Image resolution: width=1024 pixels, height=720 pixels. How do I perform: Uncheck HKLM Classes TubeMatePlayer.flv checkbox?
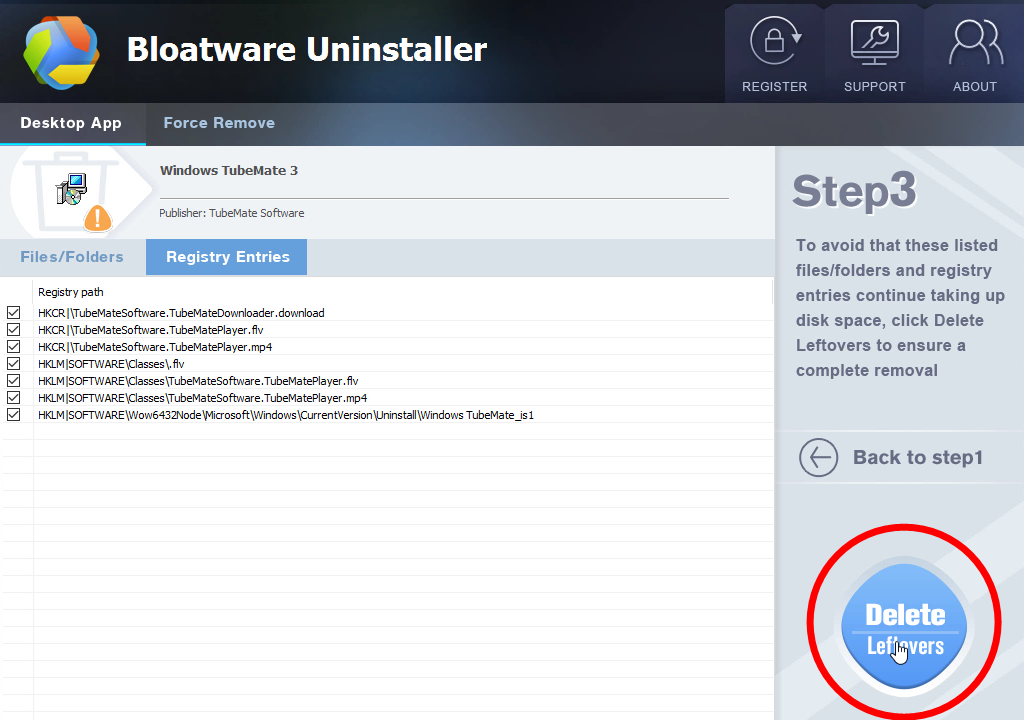14,381
